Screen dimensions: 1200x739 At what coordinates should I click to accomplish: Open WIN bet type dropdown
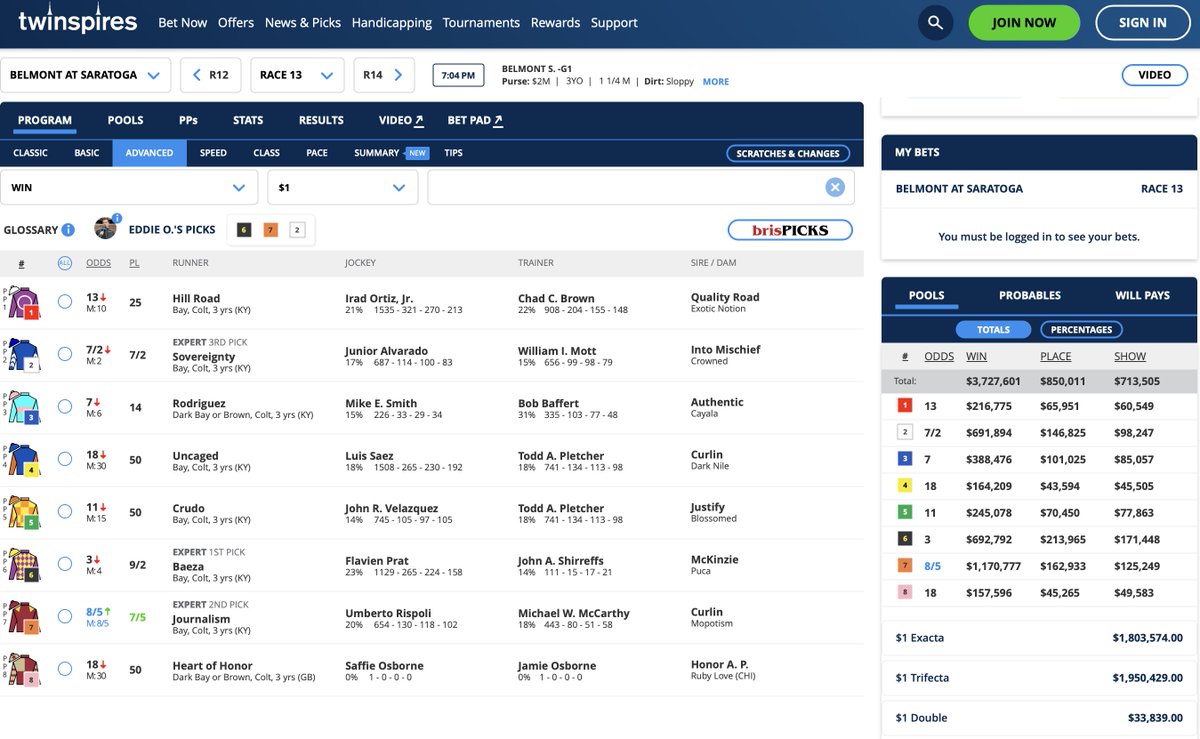click(x=129, y=187)
